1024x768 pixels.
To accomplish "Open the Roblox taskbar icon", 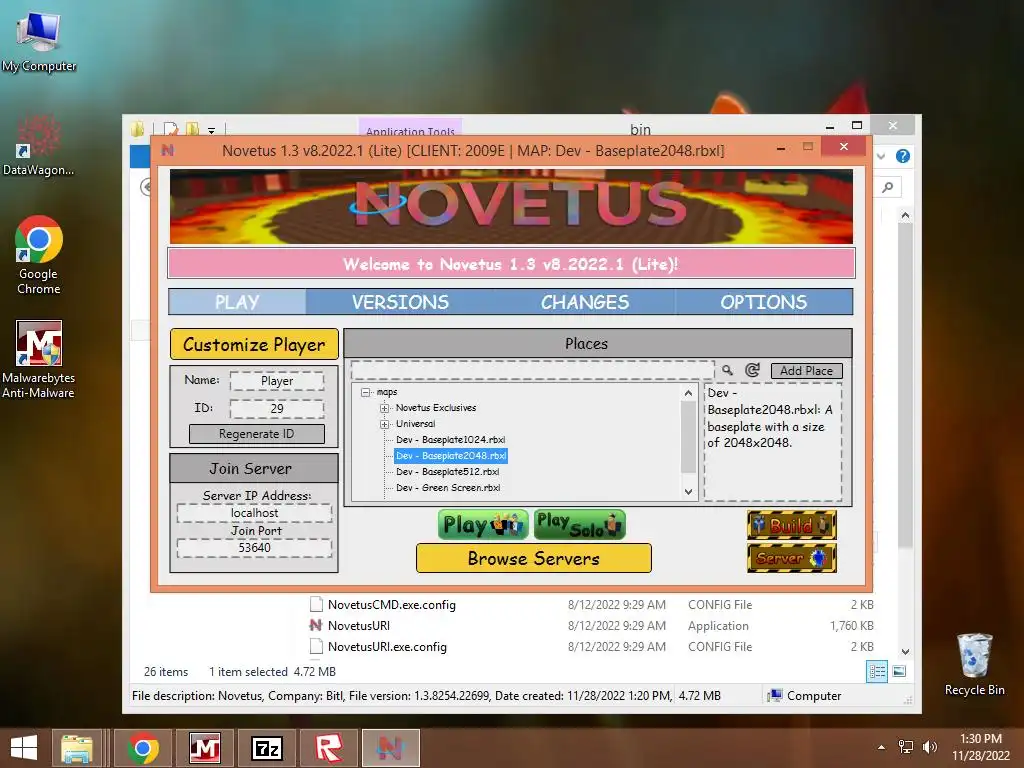I will click(328, 748).
